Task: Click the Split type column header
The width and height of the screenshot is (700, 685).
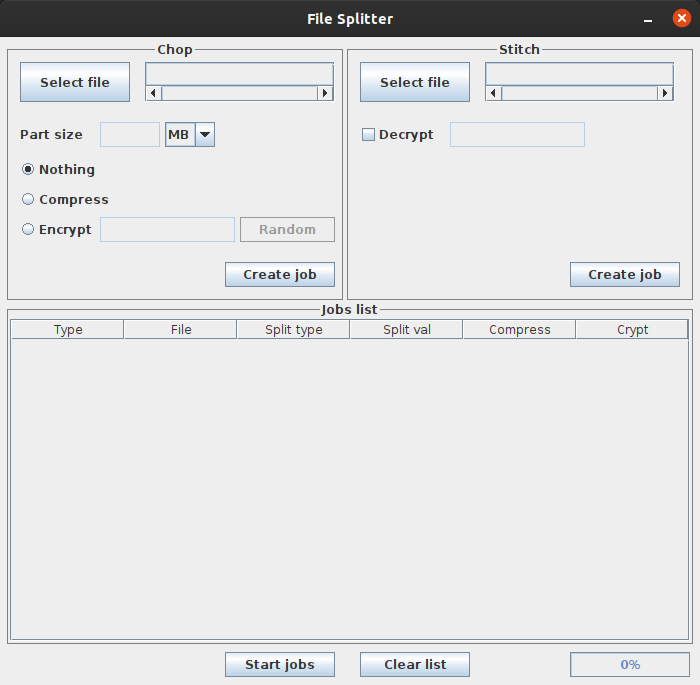Action: coord(293,330)
